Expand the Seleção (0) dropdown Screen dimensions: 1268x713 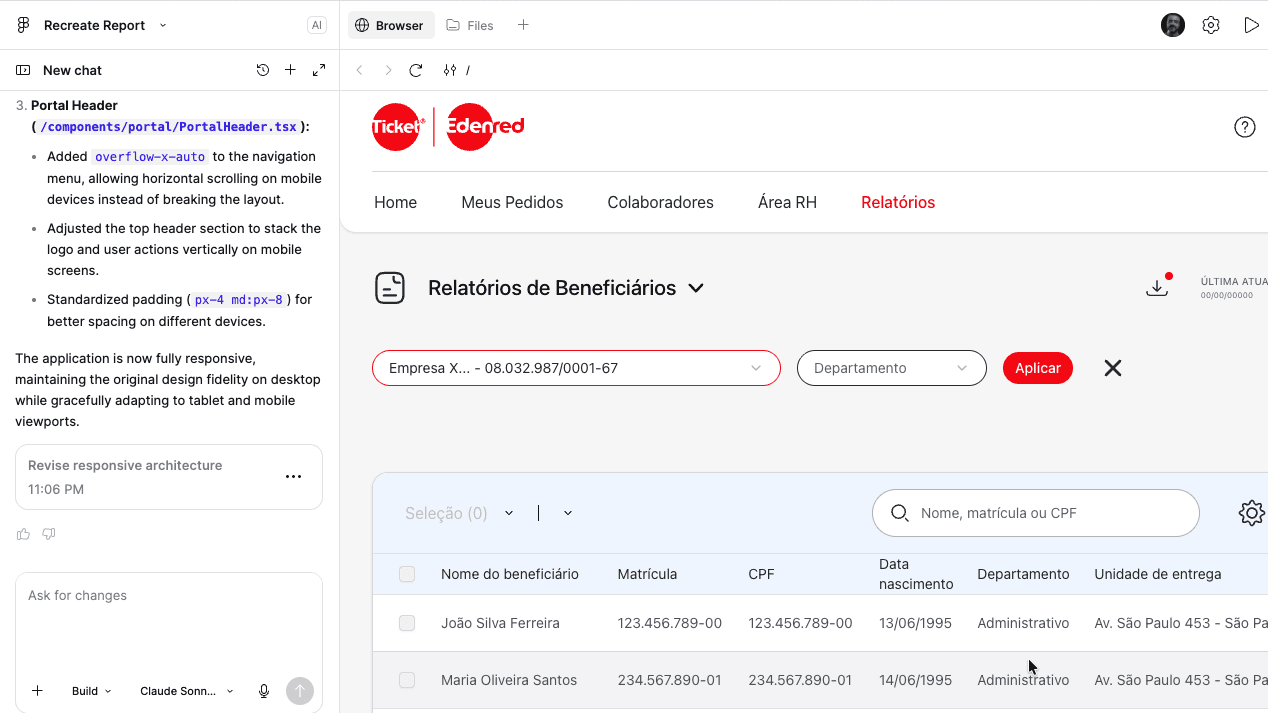click(459, 513)
